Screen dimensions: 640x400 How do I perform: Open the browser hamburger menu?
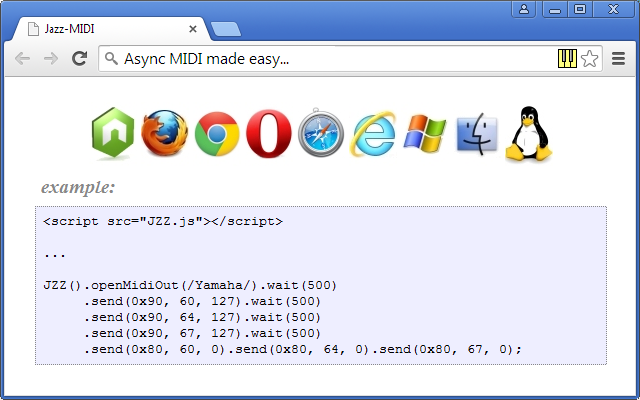(618, 59)
